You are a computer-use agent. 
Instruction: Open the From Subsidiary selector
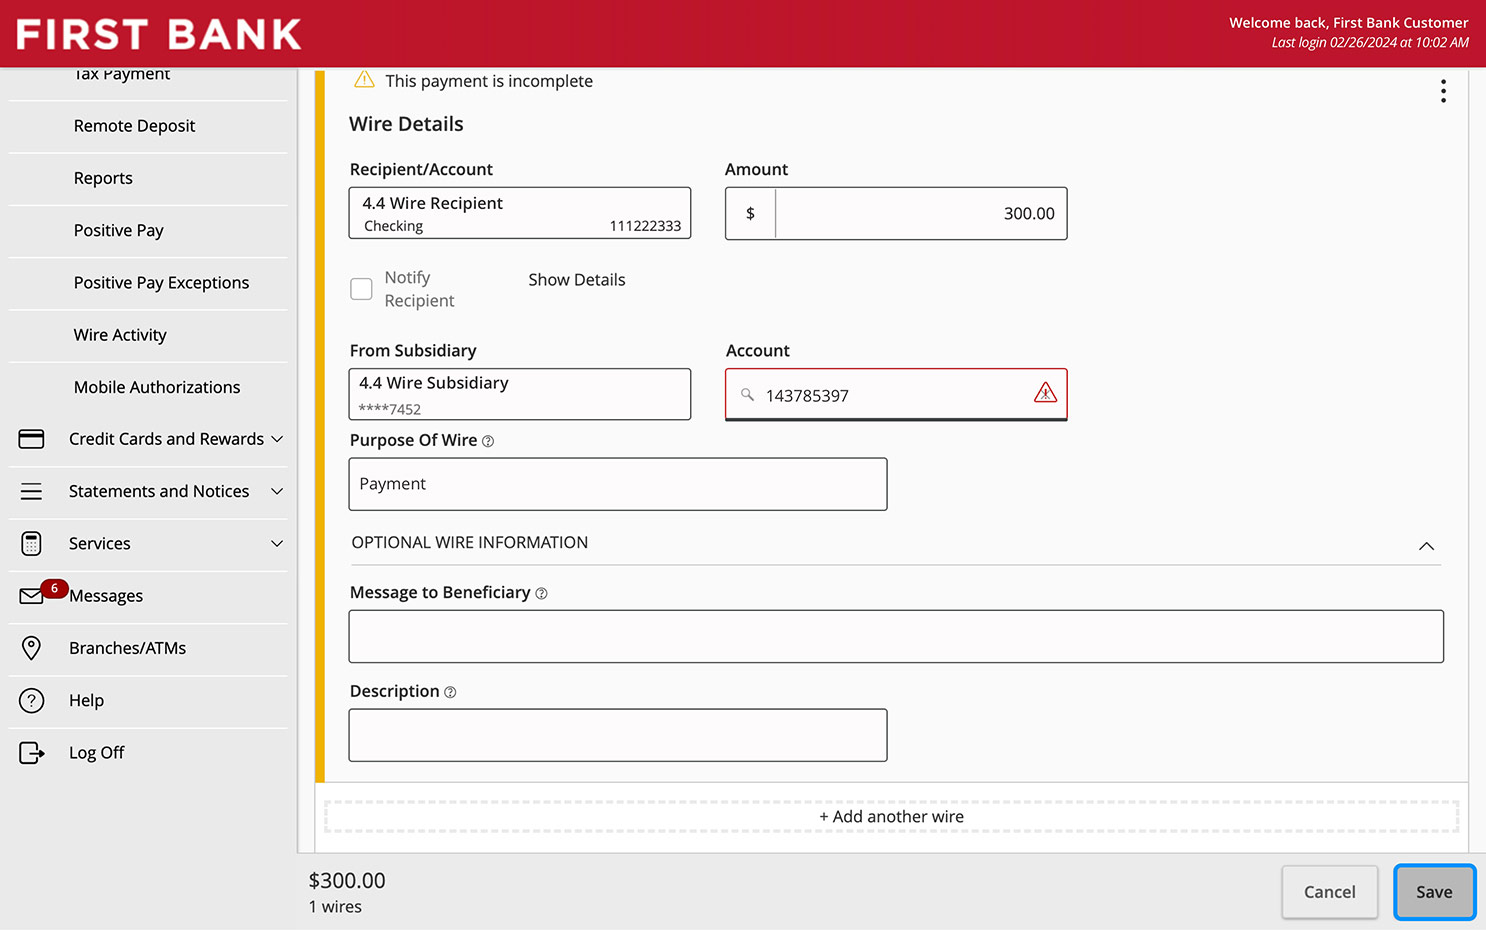[520, 394]
